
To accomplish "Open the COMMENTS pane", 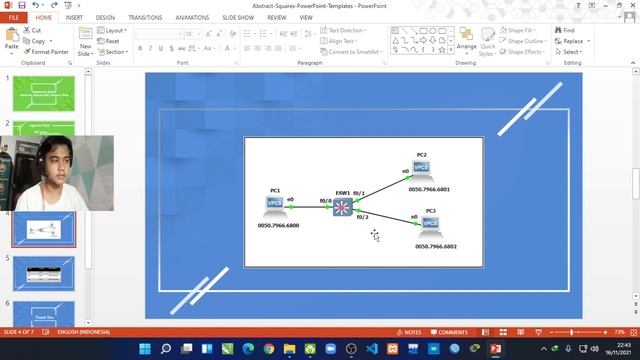I will (449, 332).
